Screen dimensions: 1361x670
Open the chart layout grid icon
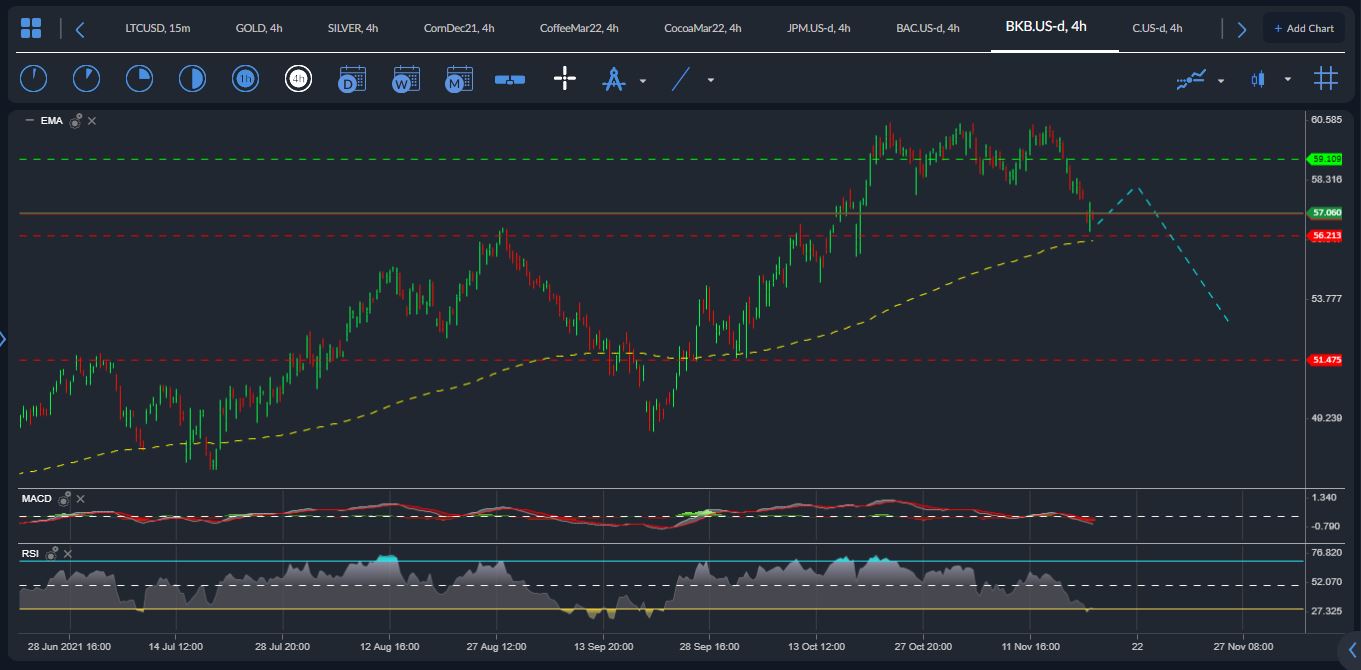[31, 28]
